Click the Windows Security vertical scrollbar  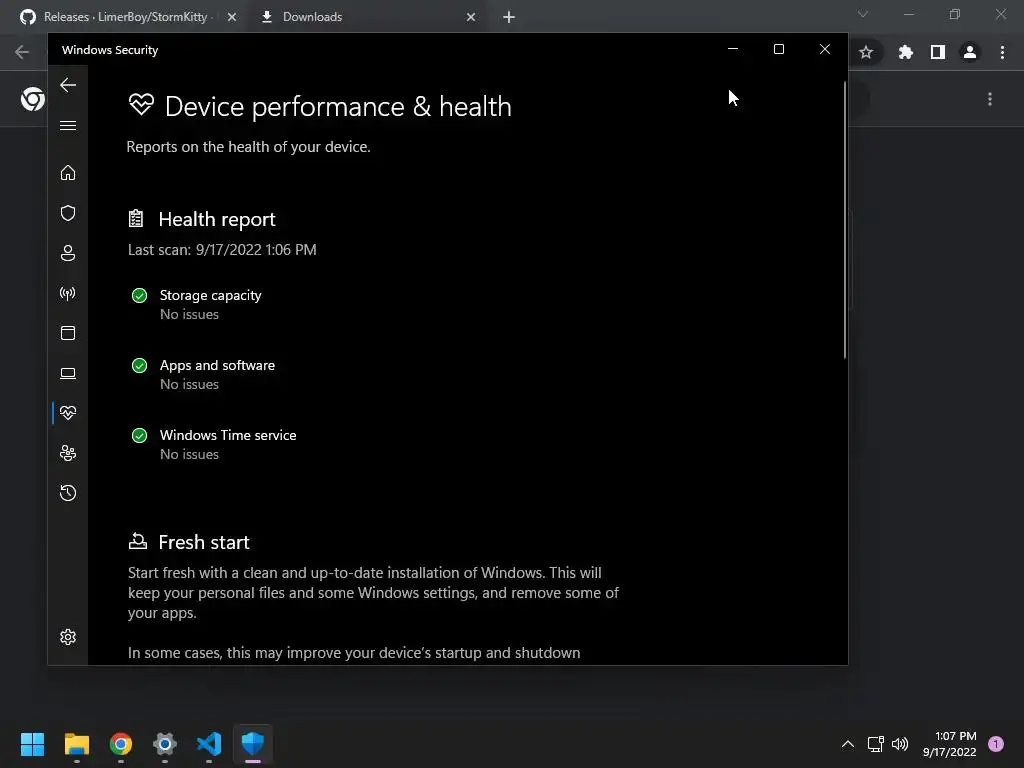click(844, 221)
